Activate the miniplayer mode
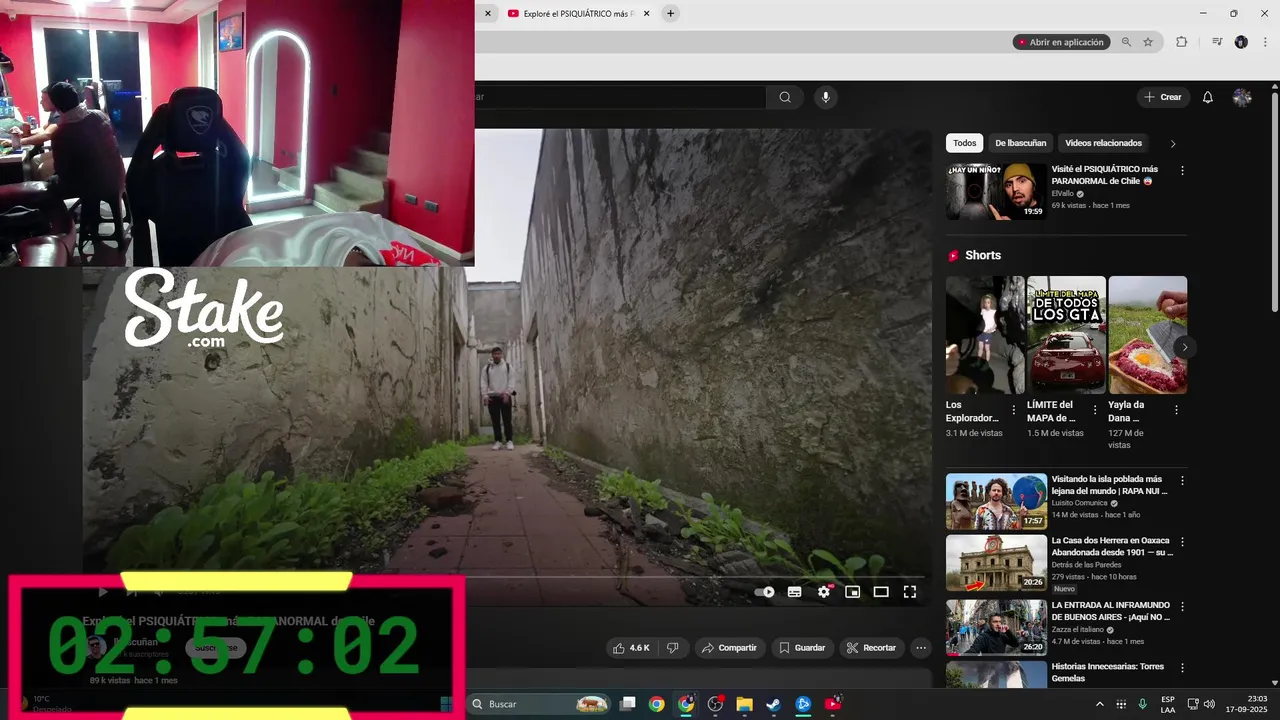The width and height of the screenshot is (1280, 720). click(852, 592)
